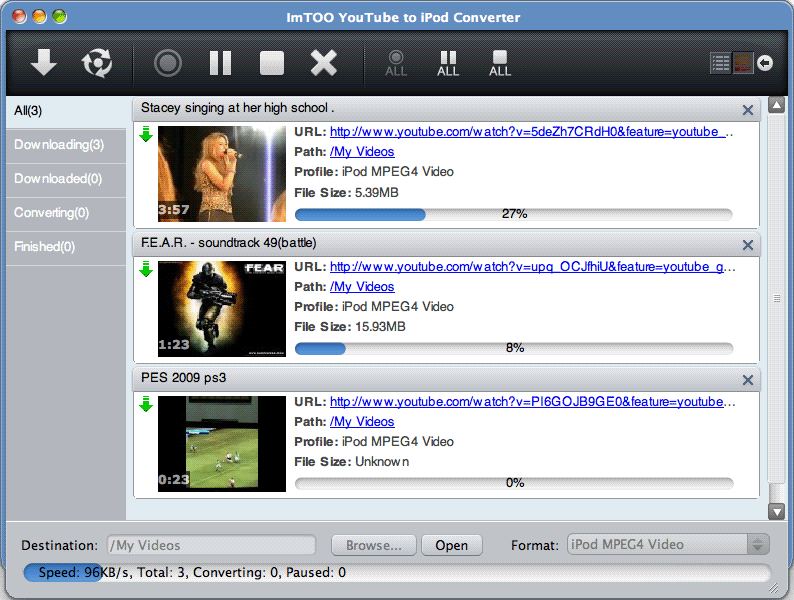Open /My Videos path of F.E.A.R. task

(362, 287)
